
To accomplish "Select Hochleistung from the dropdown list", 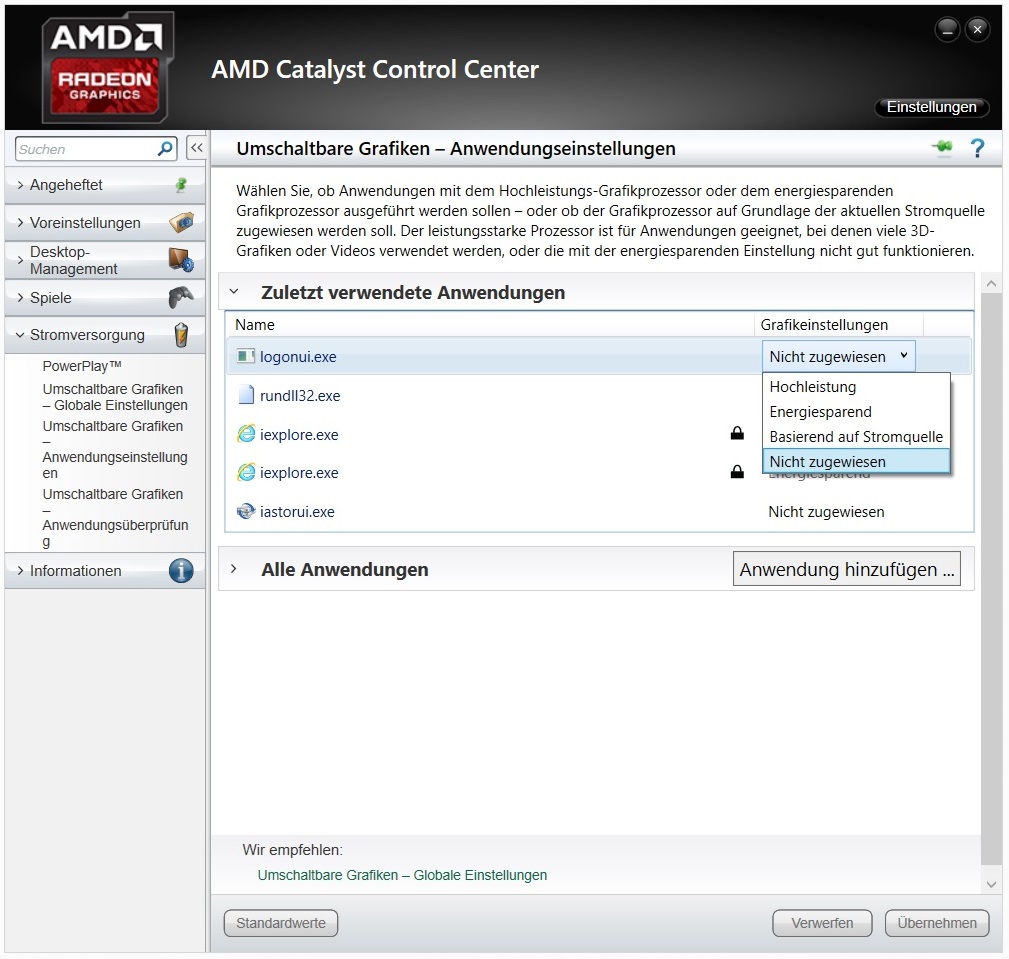I will pos(856,387).
